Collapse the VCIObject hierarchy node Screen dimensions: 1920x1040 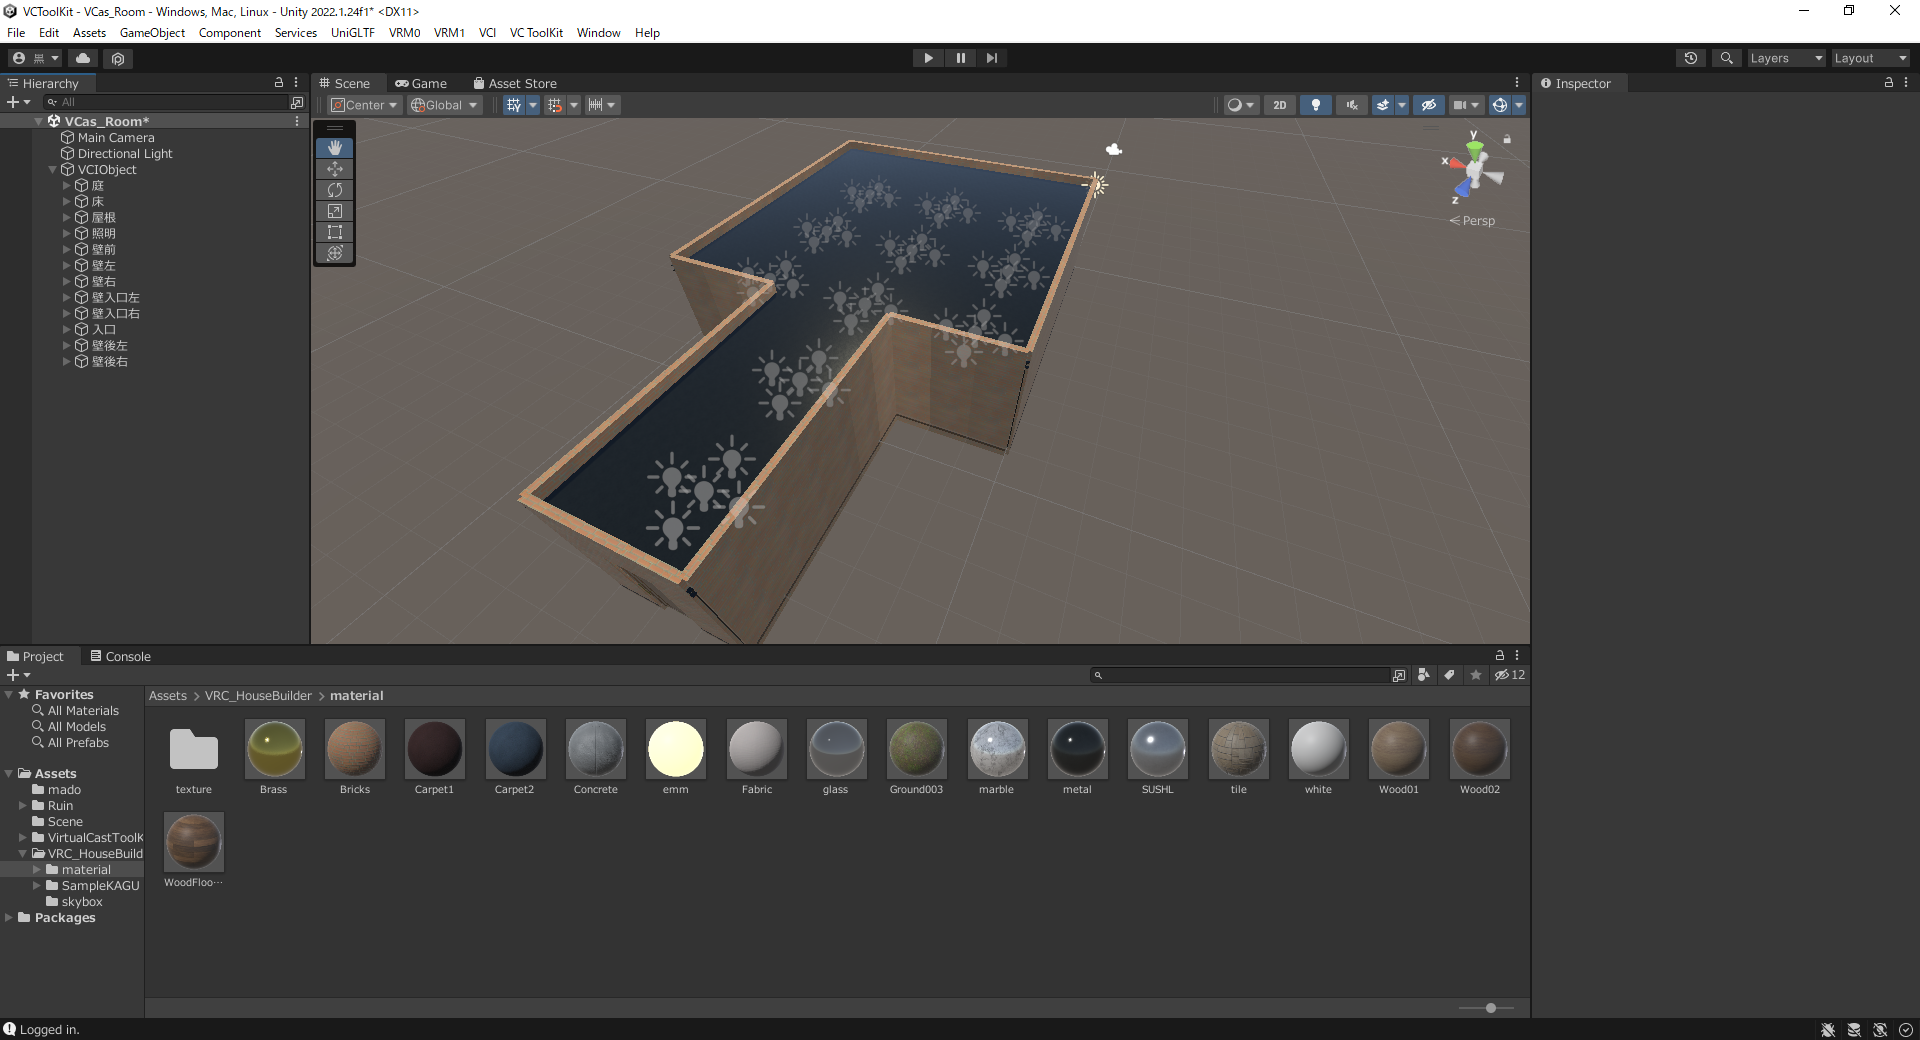[53, 170]
